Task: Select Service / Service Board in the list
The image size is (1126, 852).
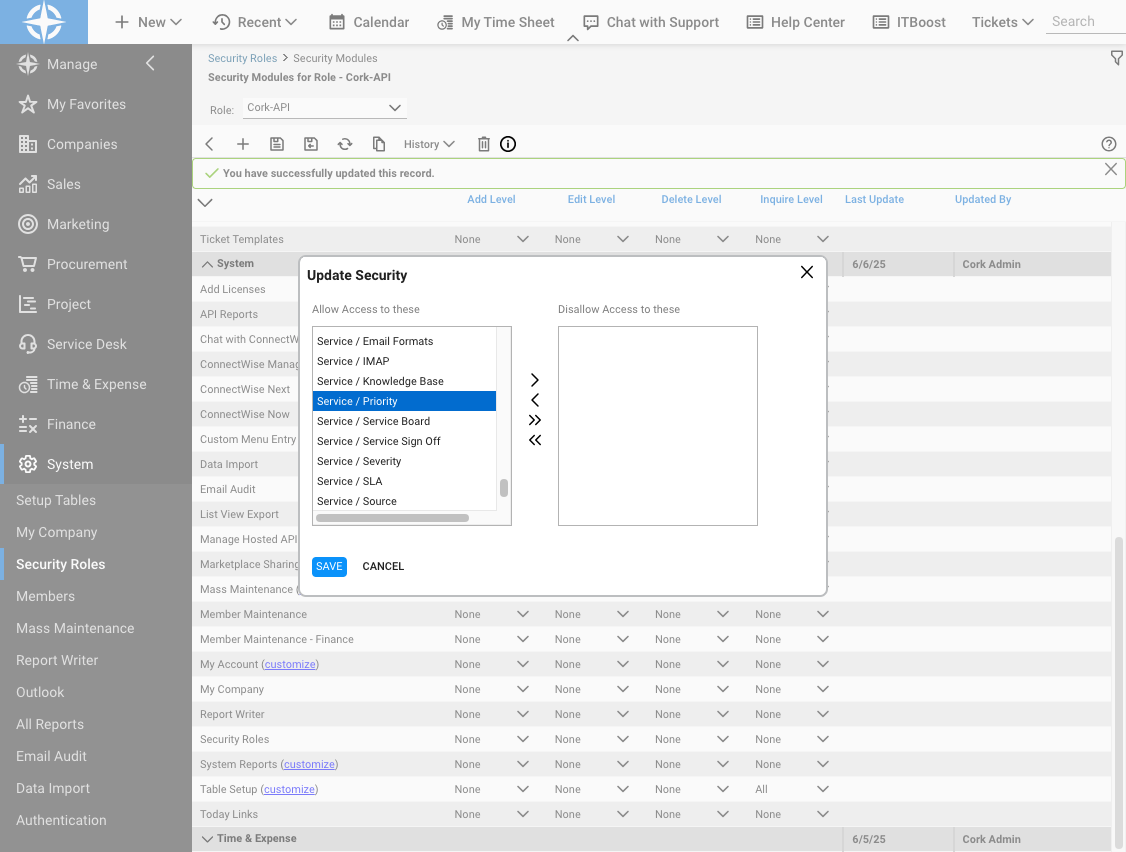Action: click(x=404, y=422)
